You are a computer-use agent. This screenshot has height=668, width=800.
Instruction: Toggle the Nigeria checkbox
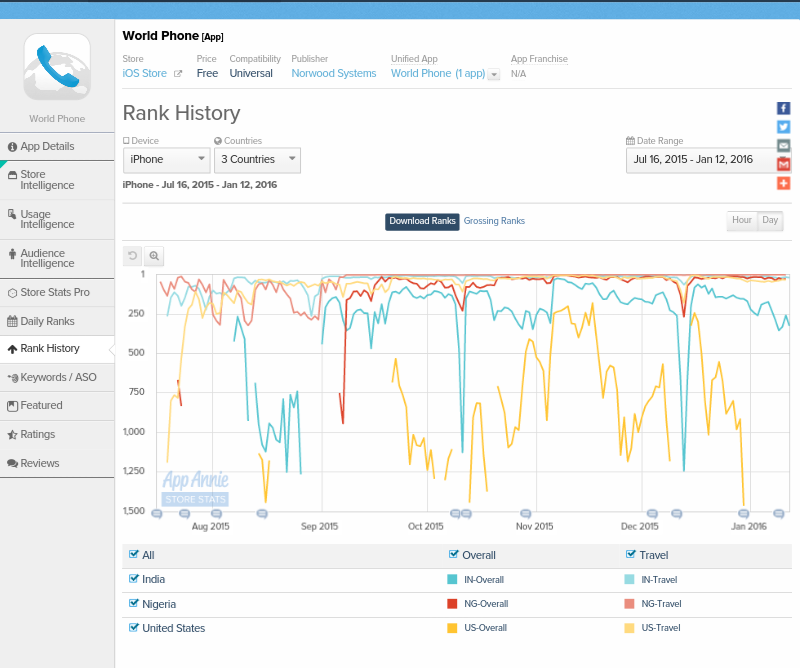pyautogui.click(x=134, y=603)
